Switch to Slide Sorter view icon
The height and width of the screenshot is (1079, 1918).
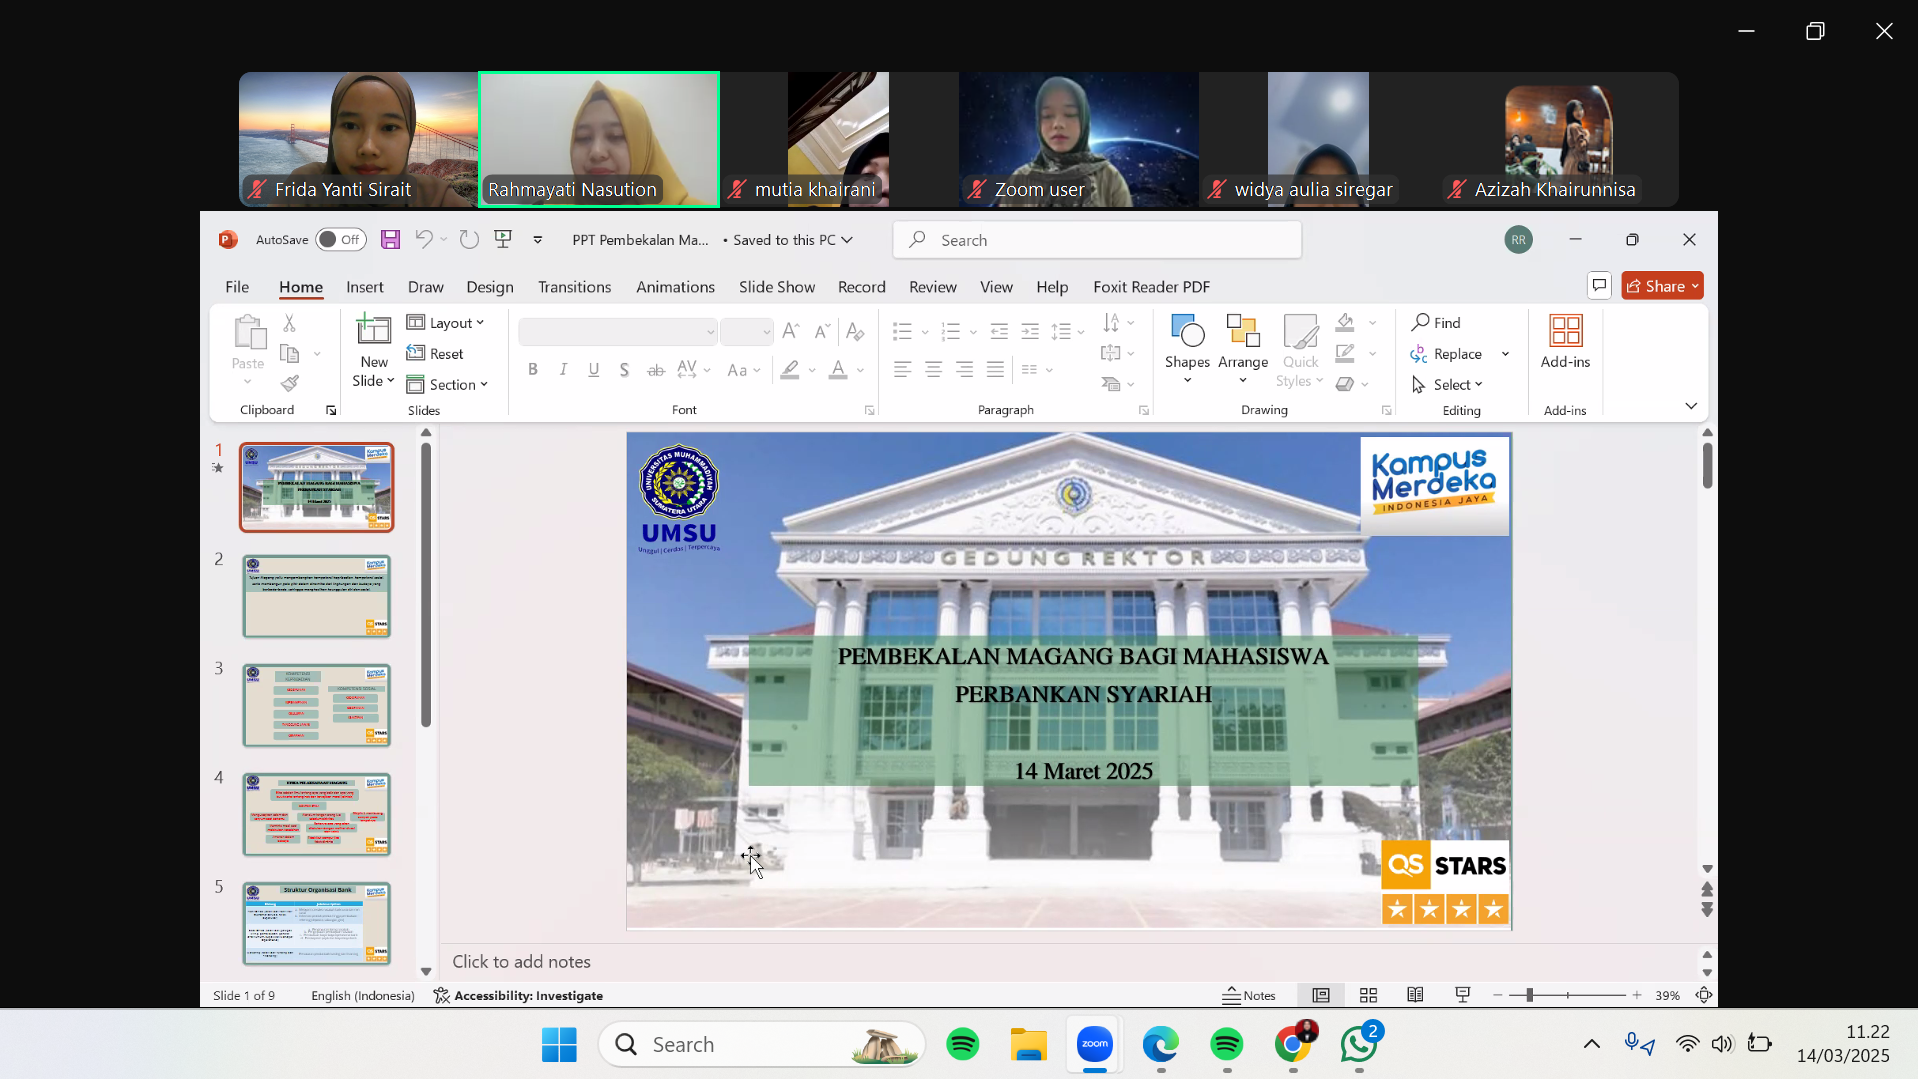[1368, 995]
